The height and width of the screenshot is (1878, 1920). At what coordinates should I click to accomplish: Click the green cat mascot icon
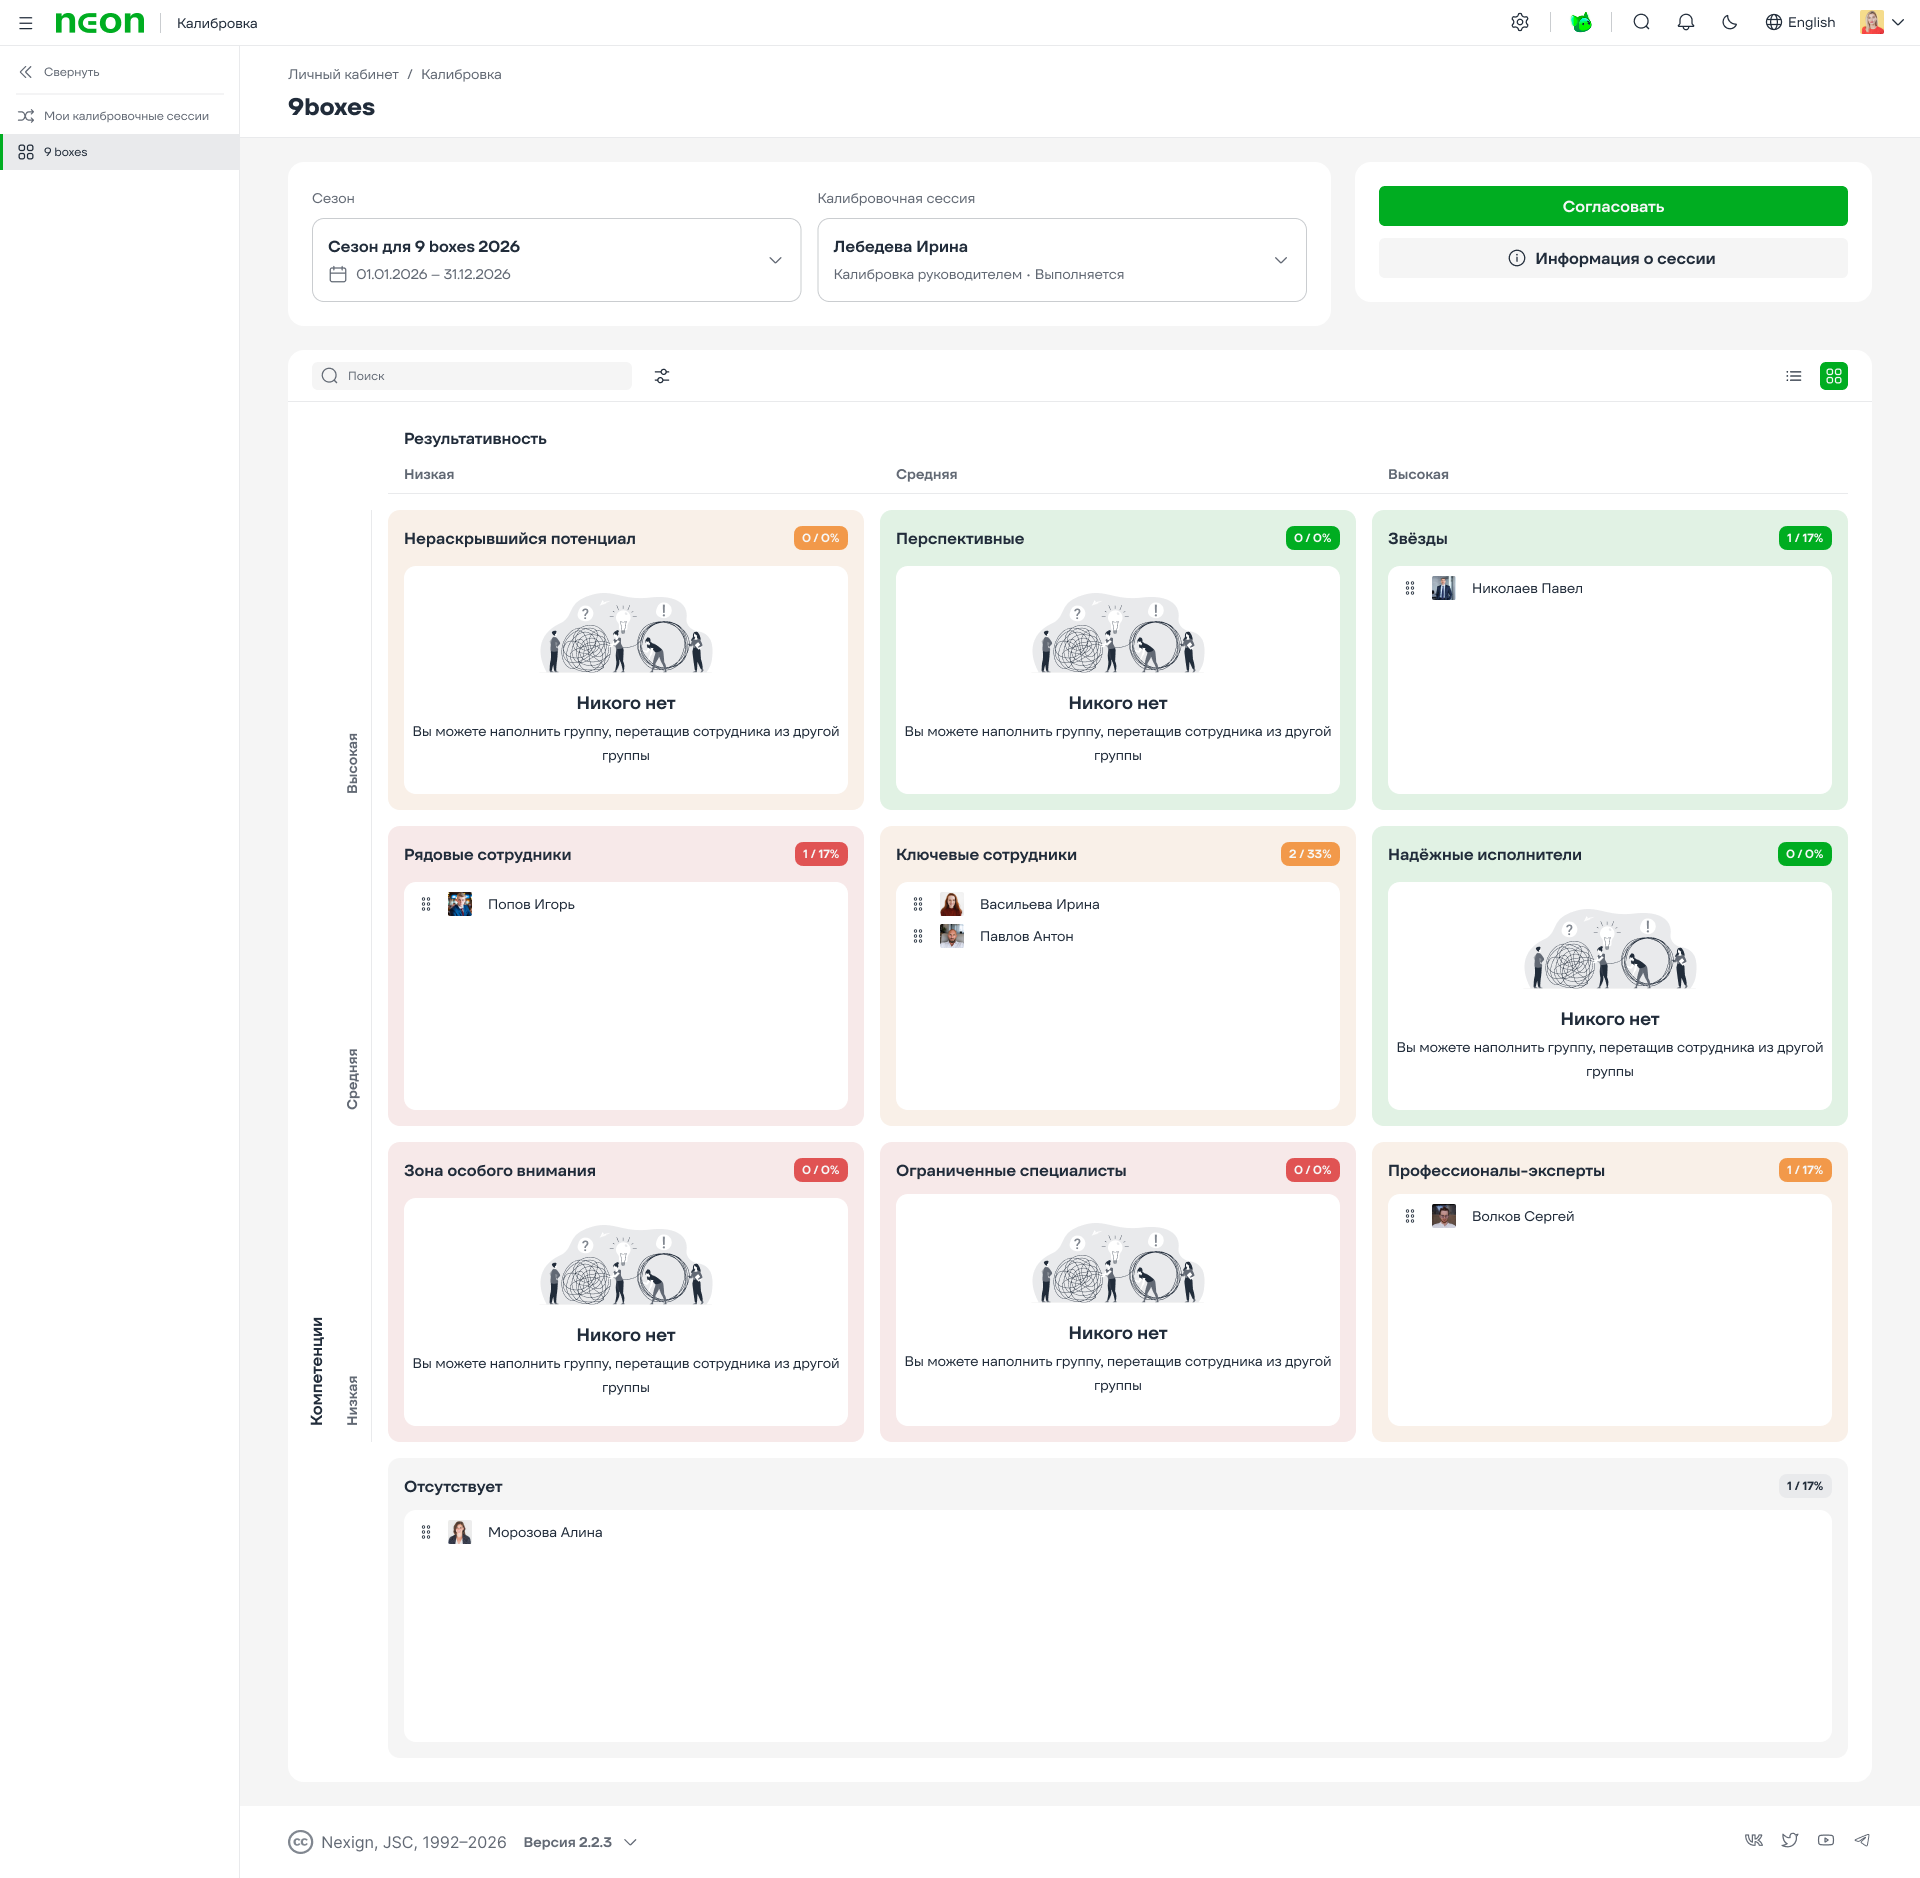point(1581,22)
